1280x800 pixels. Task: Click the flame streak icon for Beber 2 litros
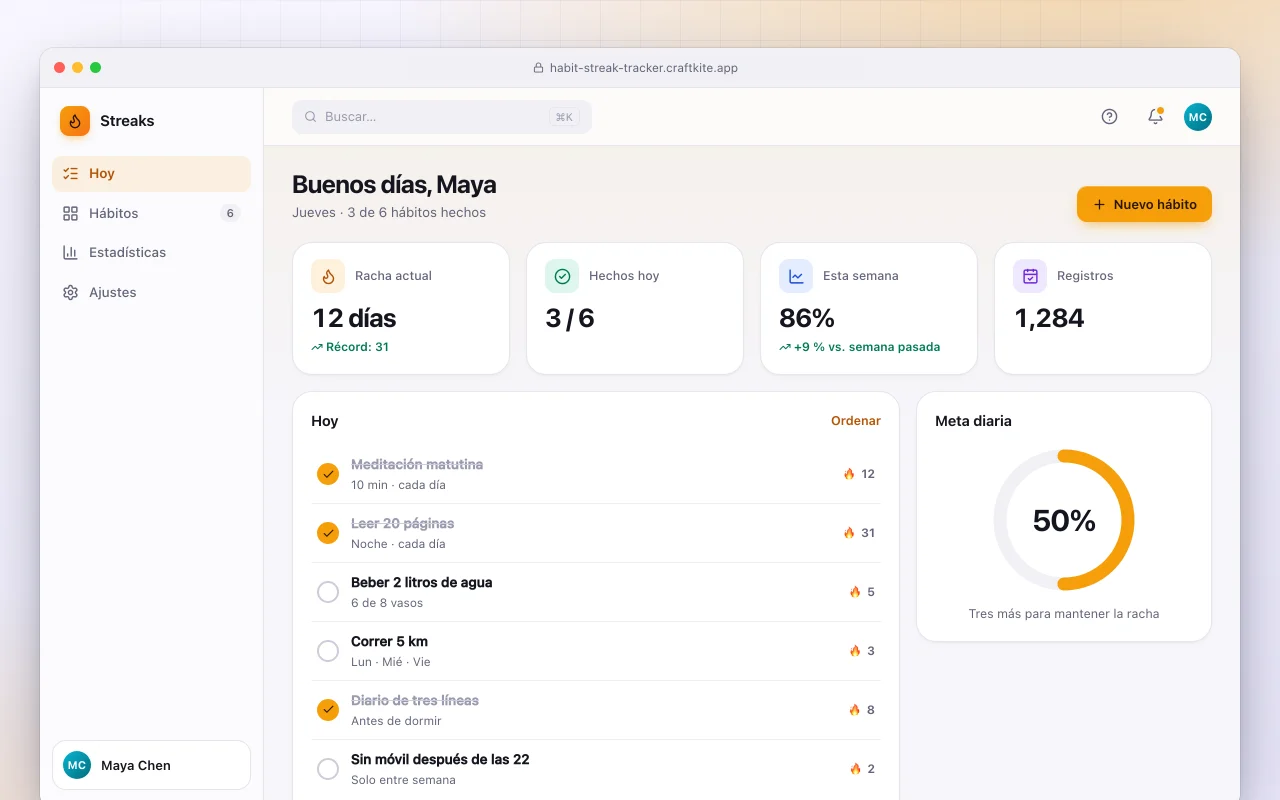click(x=855, y=592)
